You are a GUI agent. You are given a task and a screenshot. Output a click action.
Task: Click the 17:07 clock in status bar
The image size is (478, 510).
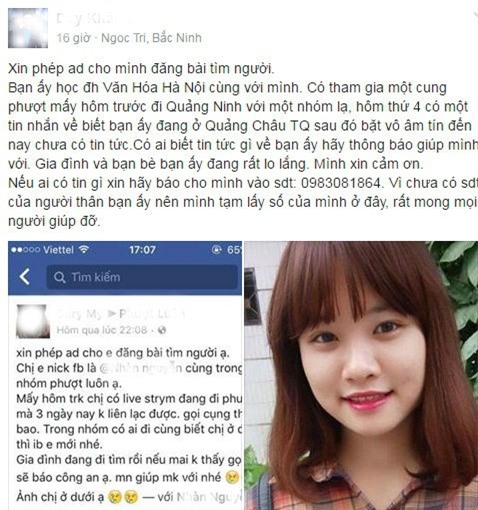142,250
